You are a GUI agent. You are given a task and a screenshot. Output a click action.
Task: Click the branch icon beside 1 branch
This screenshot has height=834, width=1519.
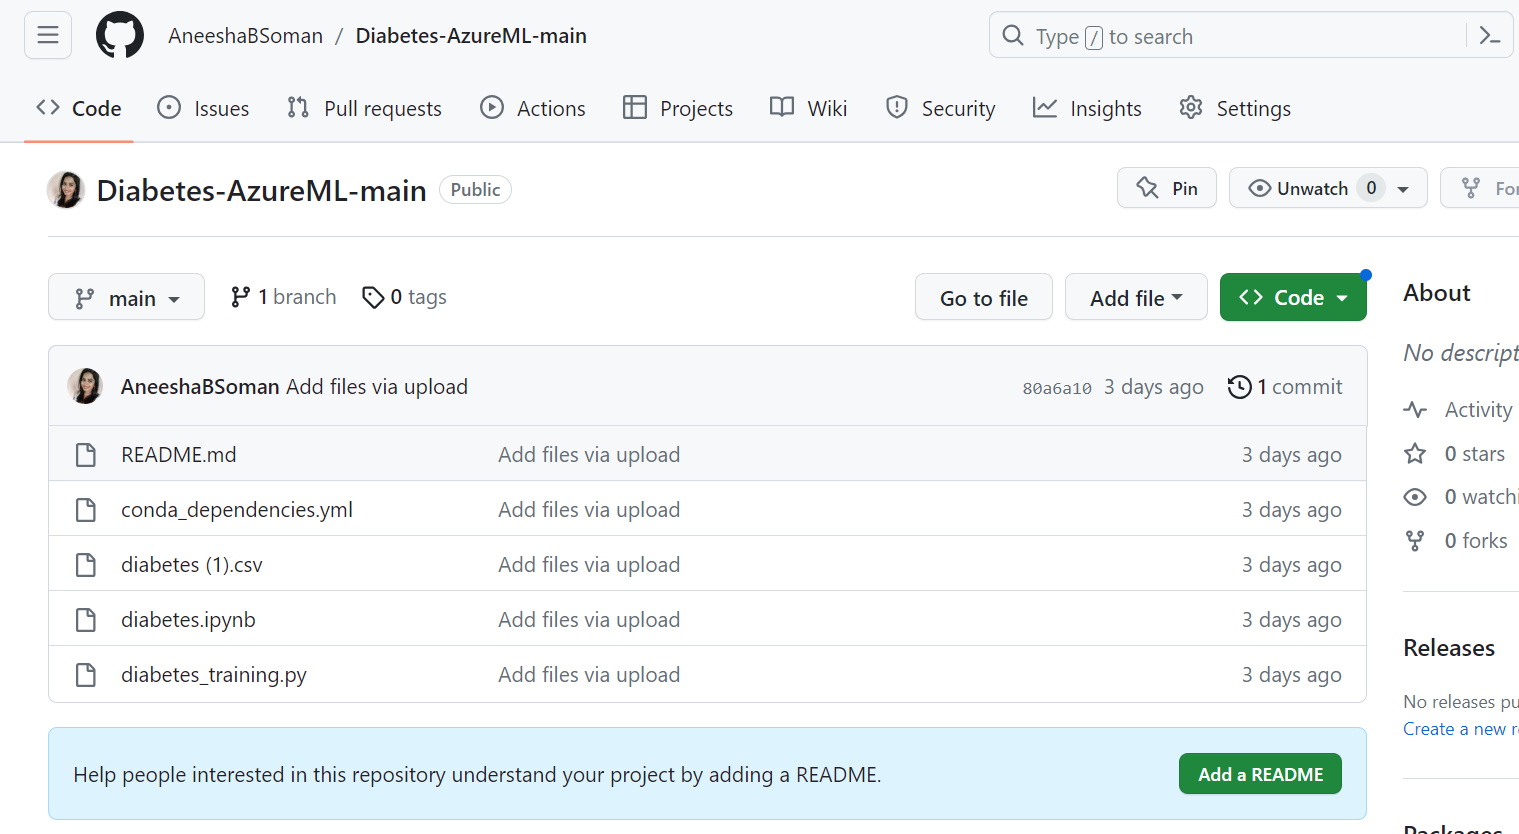240,297
